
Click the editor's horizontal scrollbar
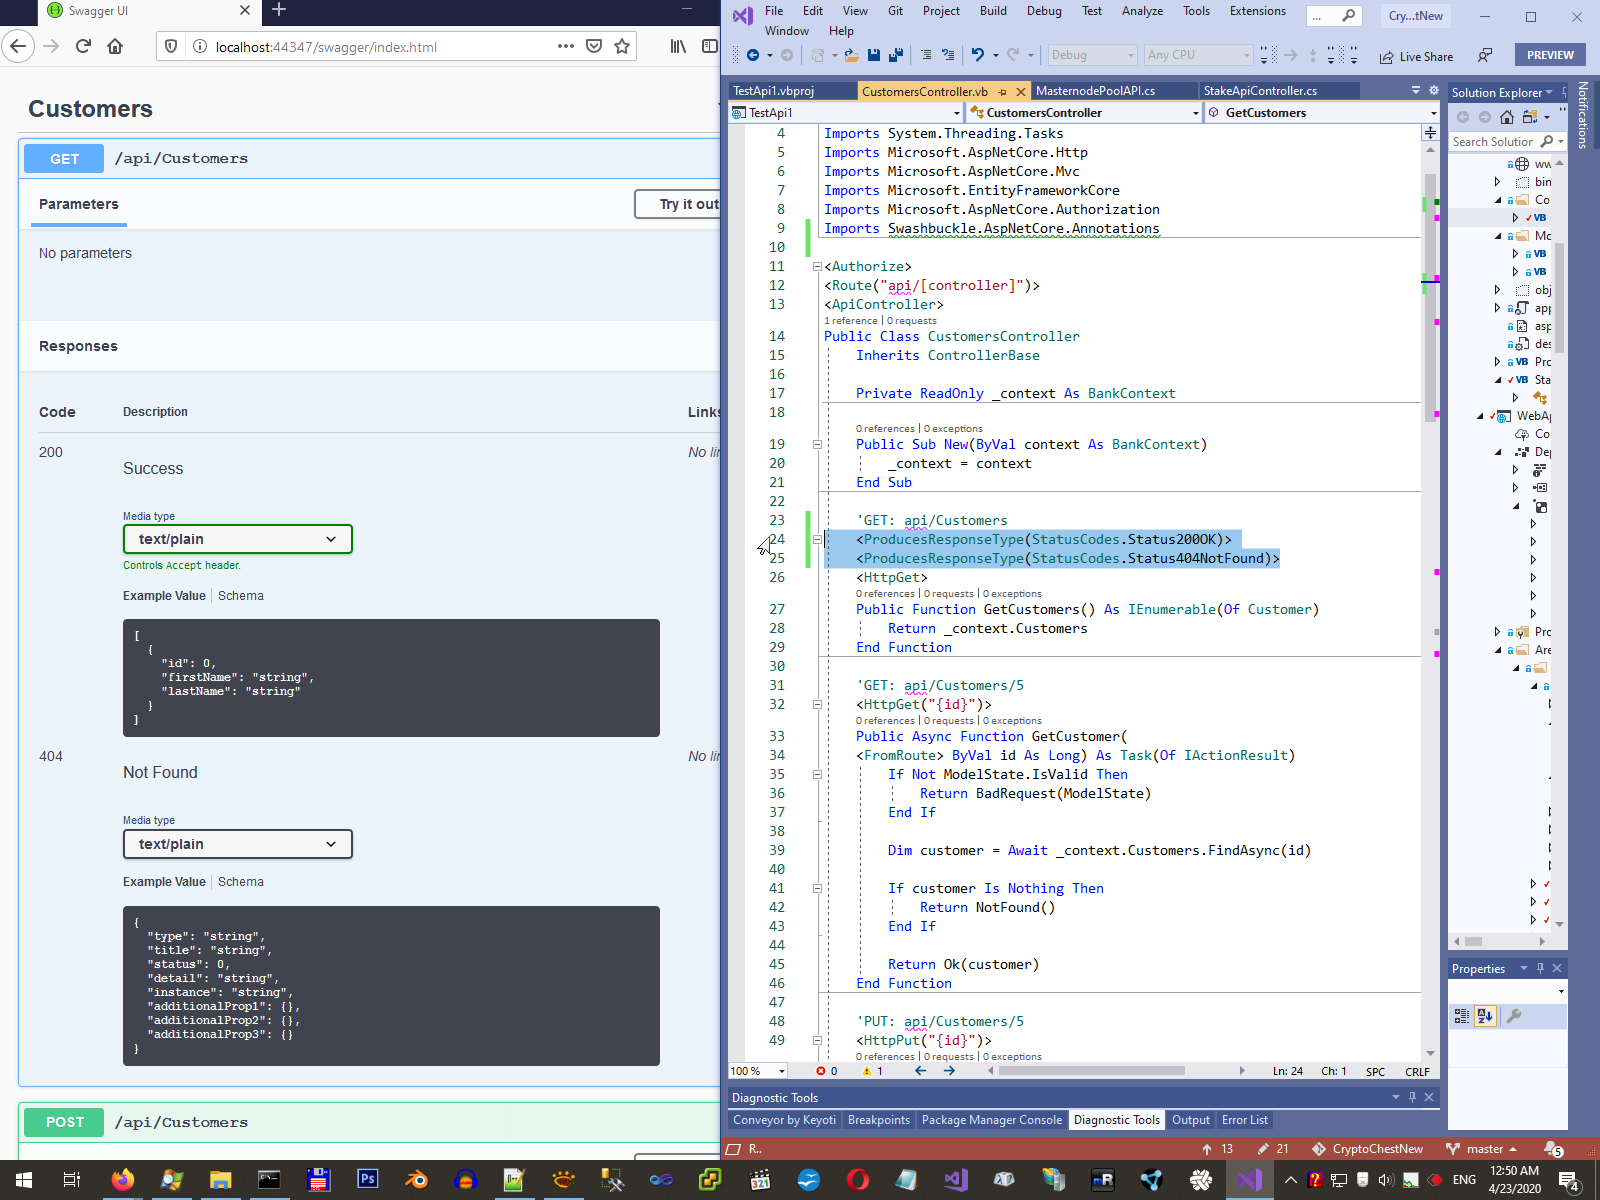coord(1092,1071)
